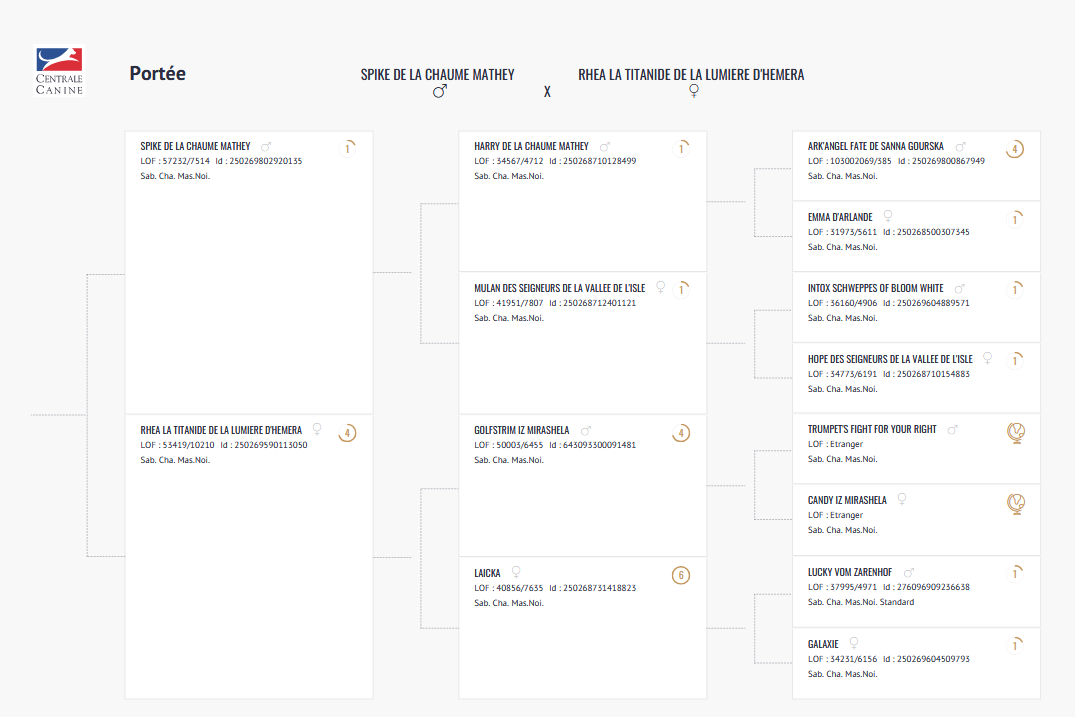Click the rating badge on MULAN DES SEIGNEURS card
Viewport: 1075px width, 717px height.
pos(681,290)
